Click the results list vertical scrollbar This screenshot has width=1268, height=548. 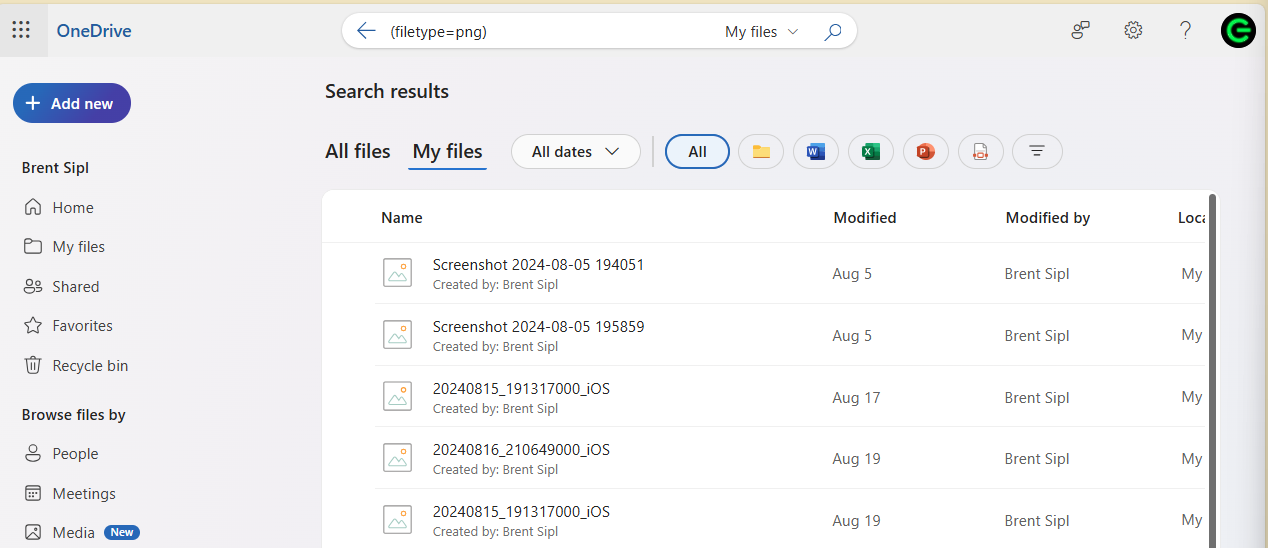(1213, 370)
